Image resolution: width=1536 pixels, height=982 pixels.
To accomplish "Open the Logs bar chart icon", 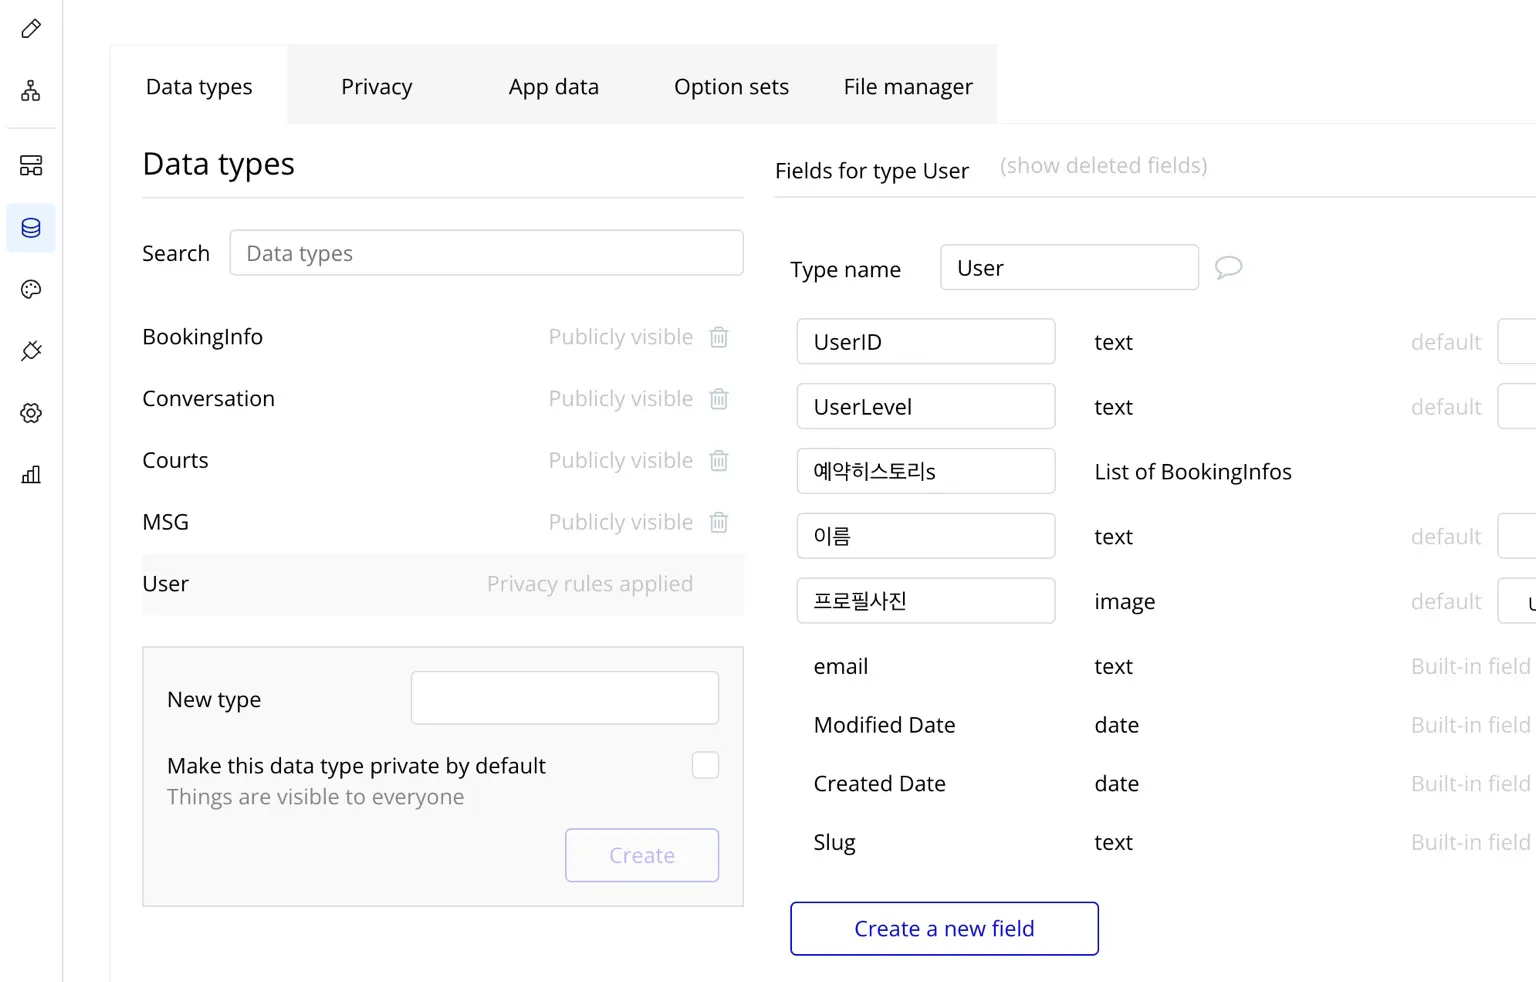I will tap(31, 475).
